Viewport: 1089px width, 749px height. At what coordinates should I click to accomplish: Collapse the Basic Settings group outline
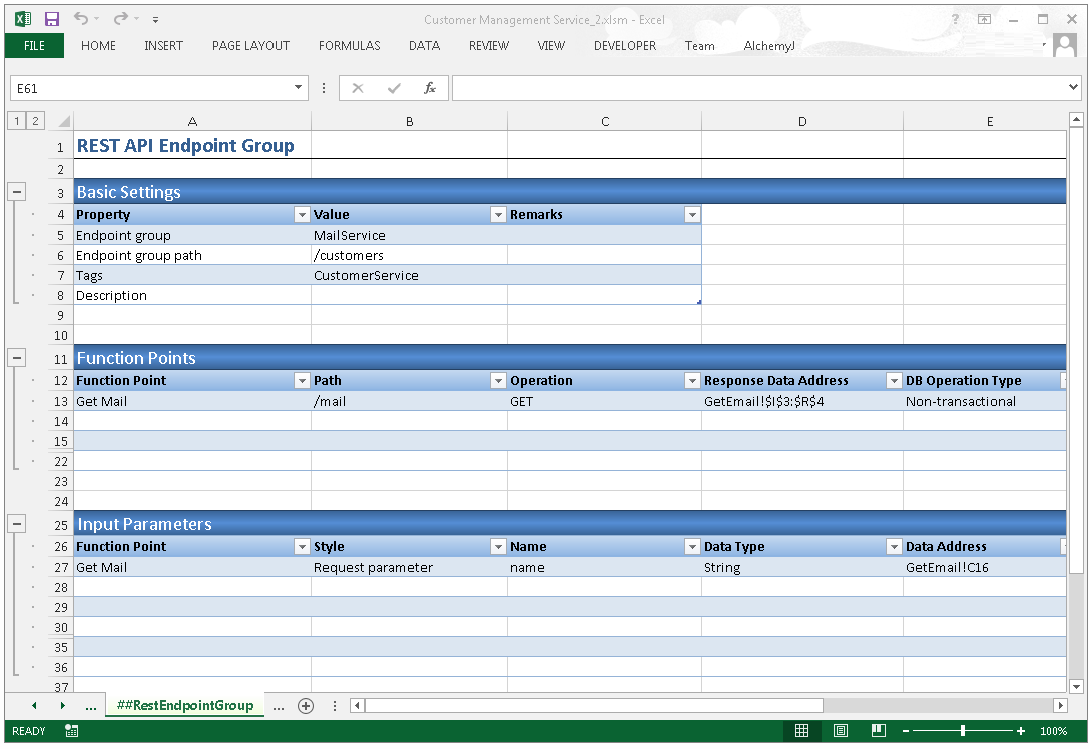point(17,192)
